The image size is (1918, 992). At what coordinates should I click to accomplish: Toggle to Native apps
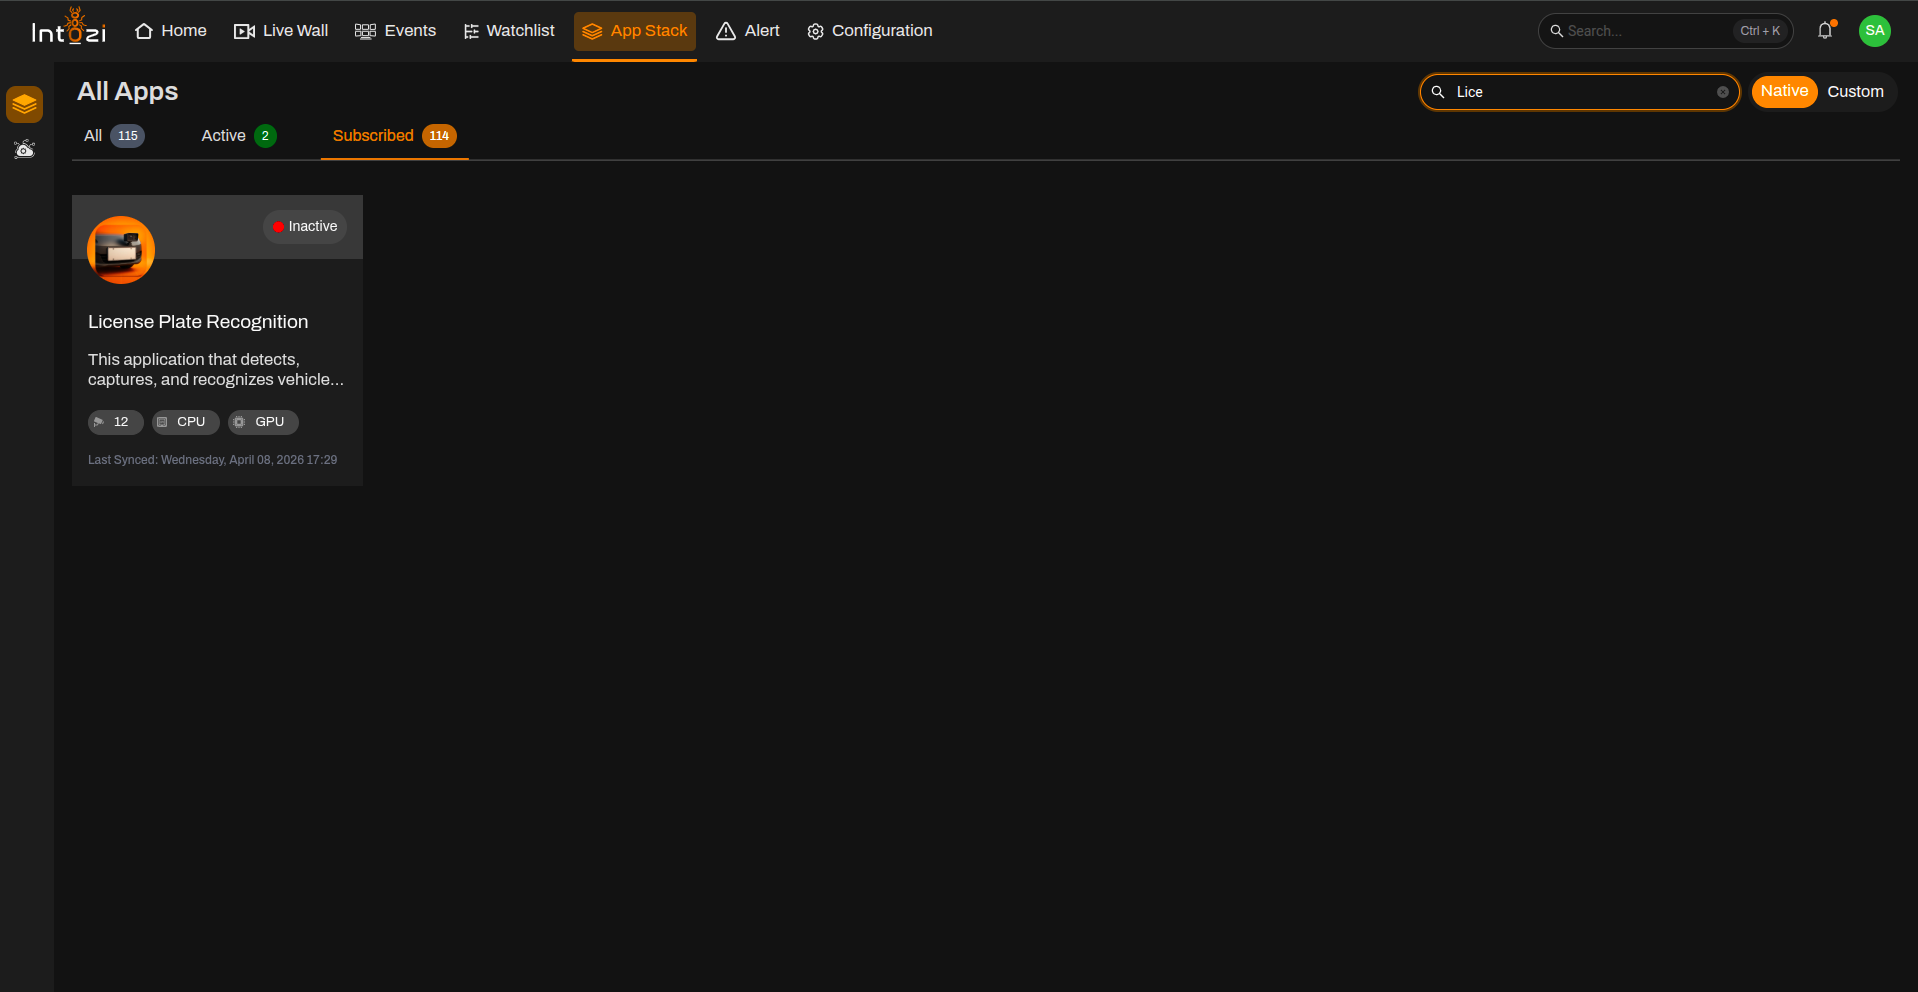[x=1784, y=91]
